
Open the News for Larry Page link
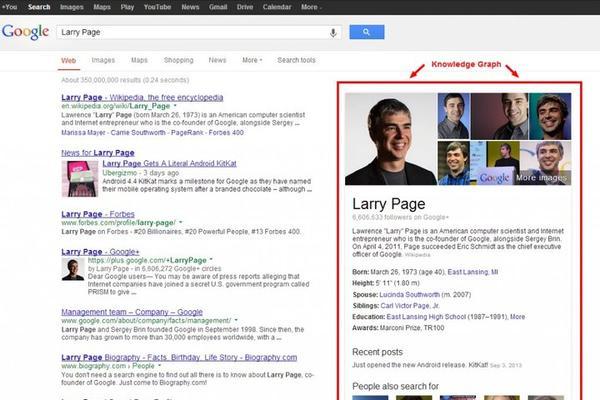point(98,153)
